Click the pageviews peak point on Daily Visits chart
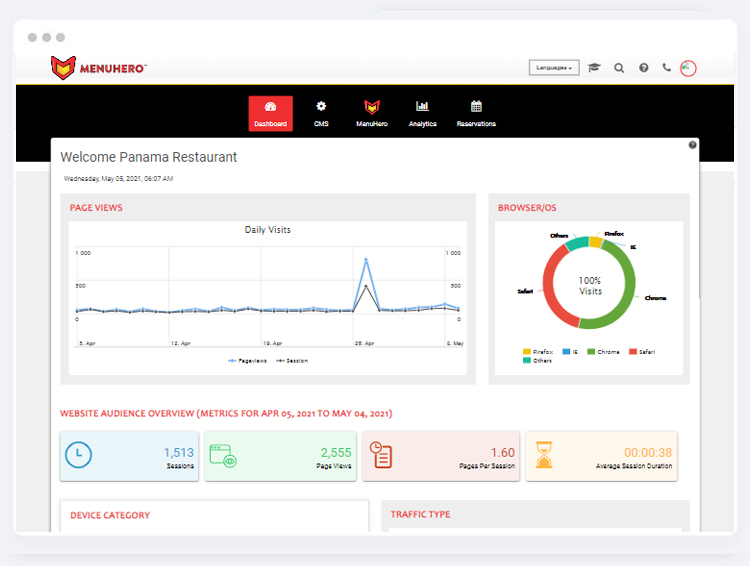 click(x=366, y=260)
